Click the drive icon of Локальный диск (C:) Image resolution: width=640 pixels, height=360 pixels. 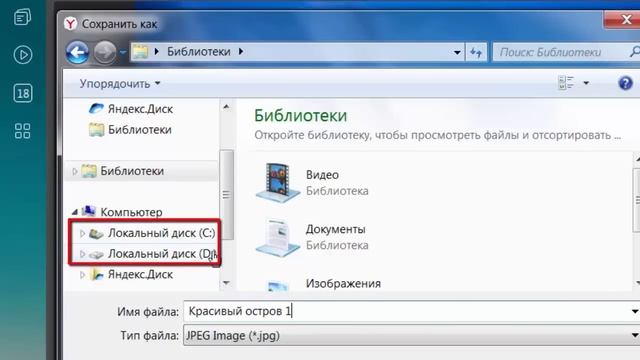96,233
